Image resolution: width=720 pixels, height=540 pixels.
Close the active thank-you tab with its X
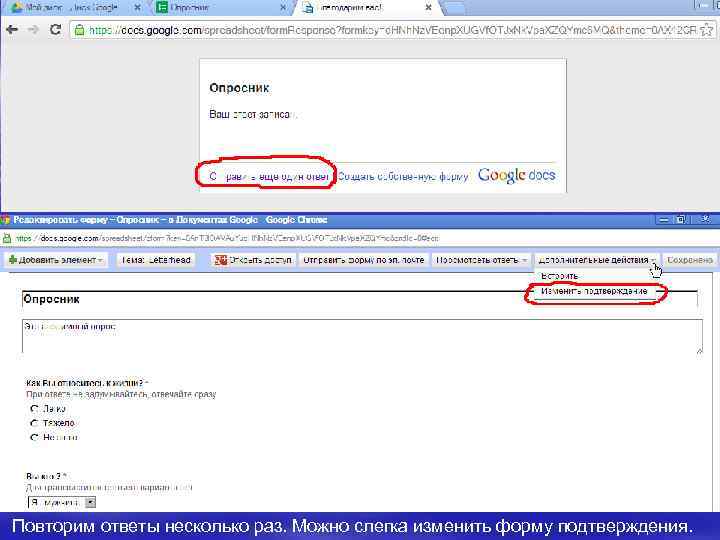[428, 8]
